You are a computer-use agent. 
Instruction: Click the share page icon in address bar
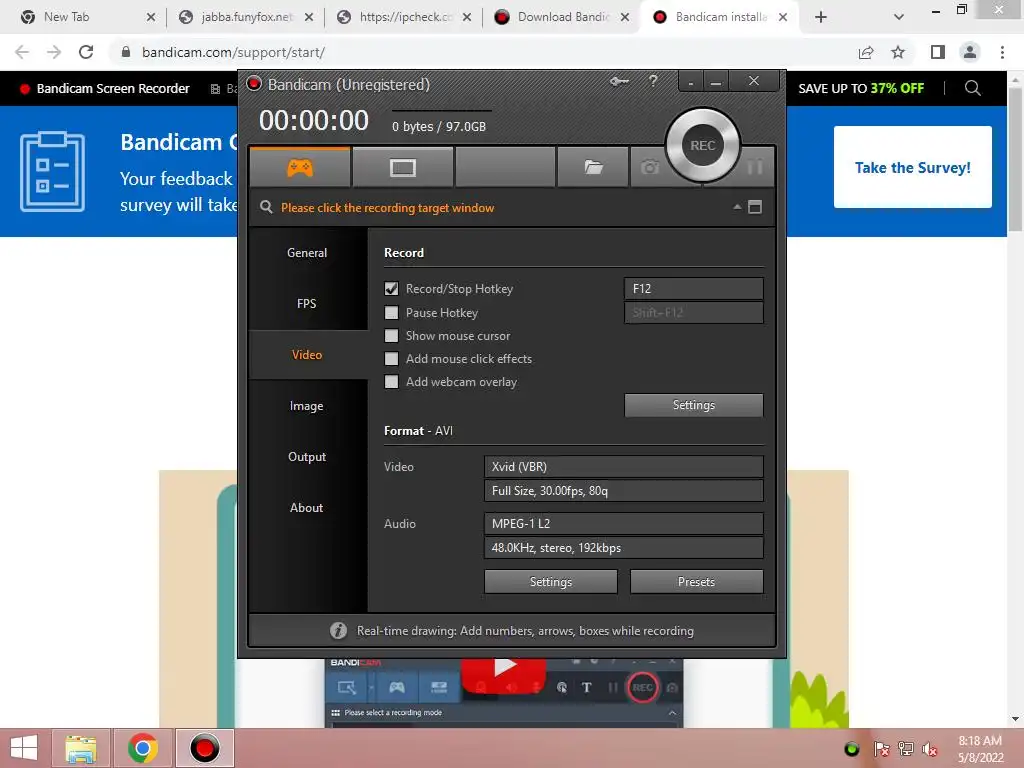click(x=866, y=52)
